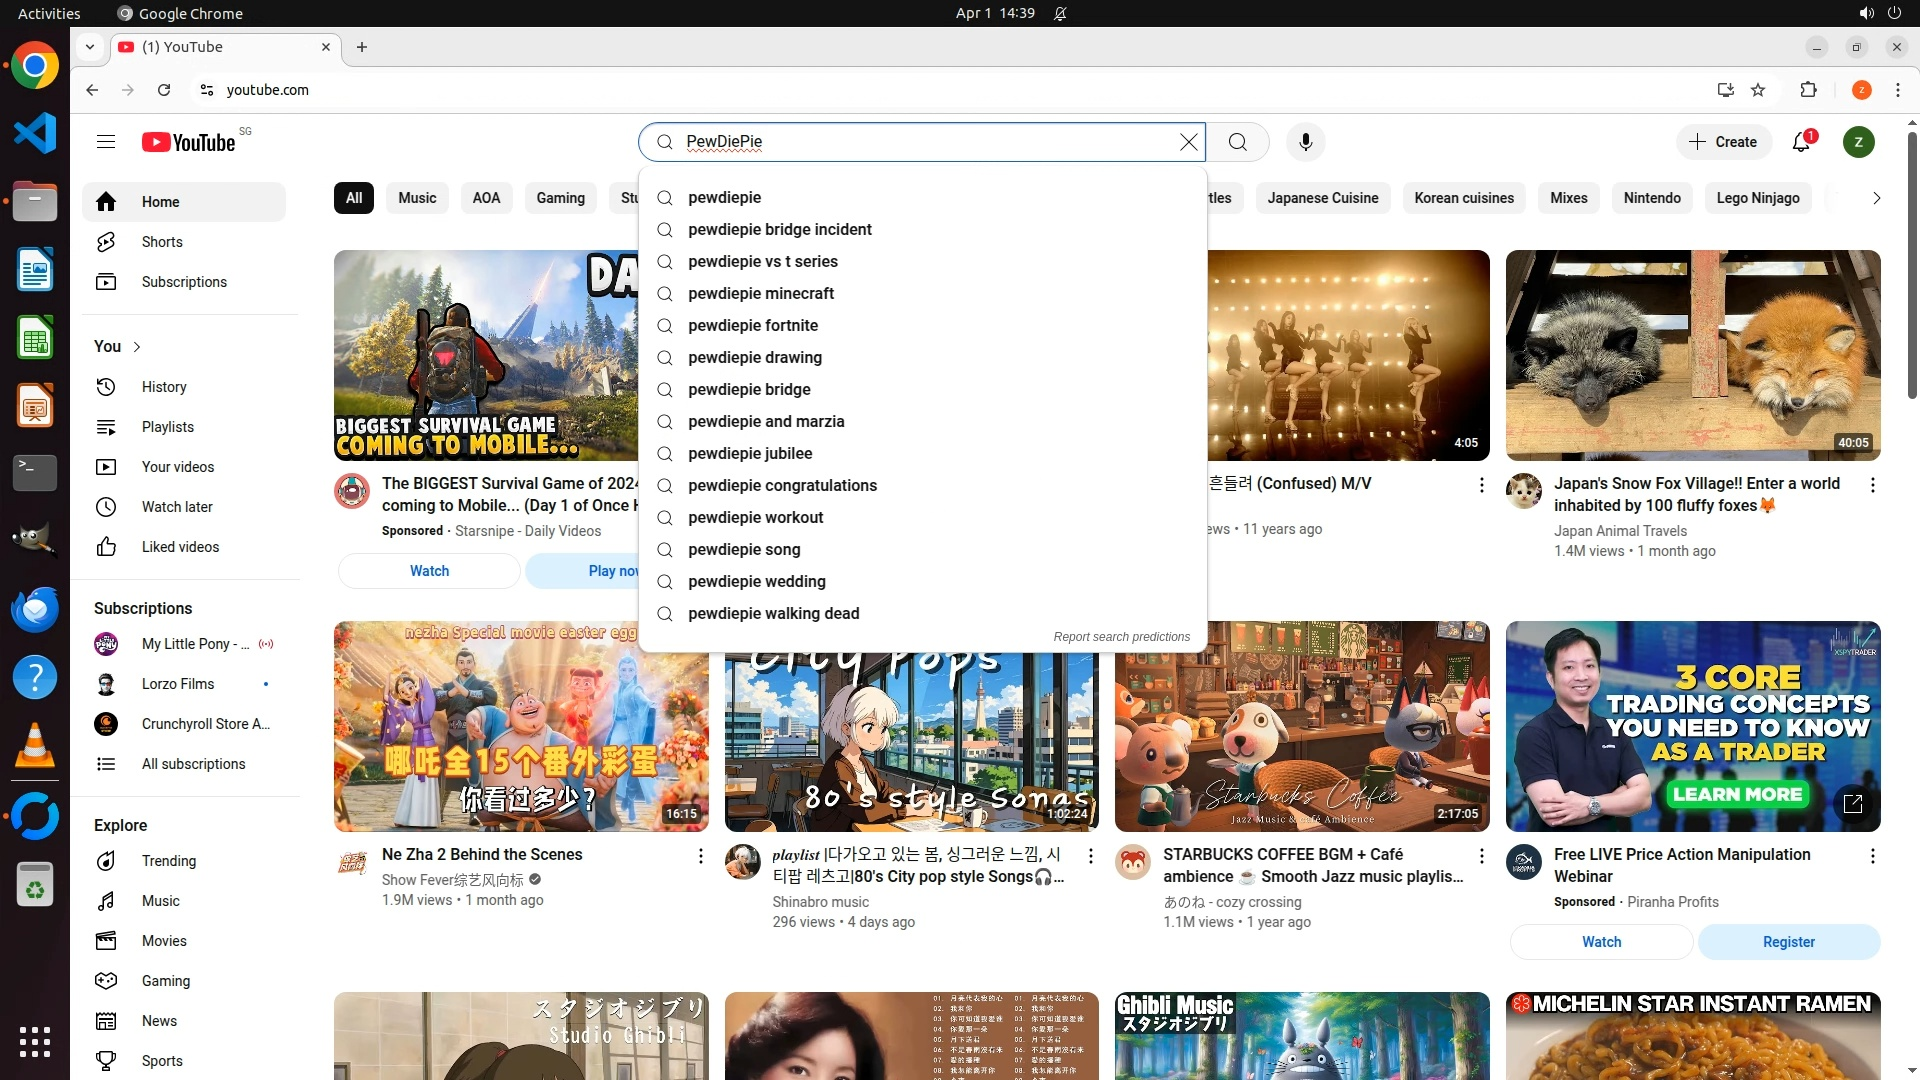Select 'pewdiepie vs t series' suggestion
Screen dimensions: 1920x1080
click(762, 261)
